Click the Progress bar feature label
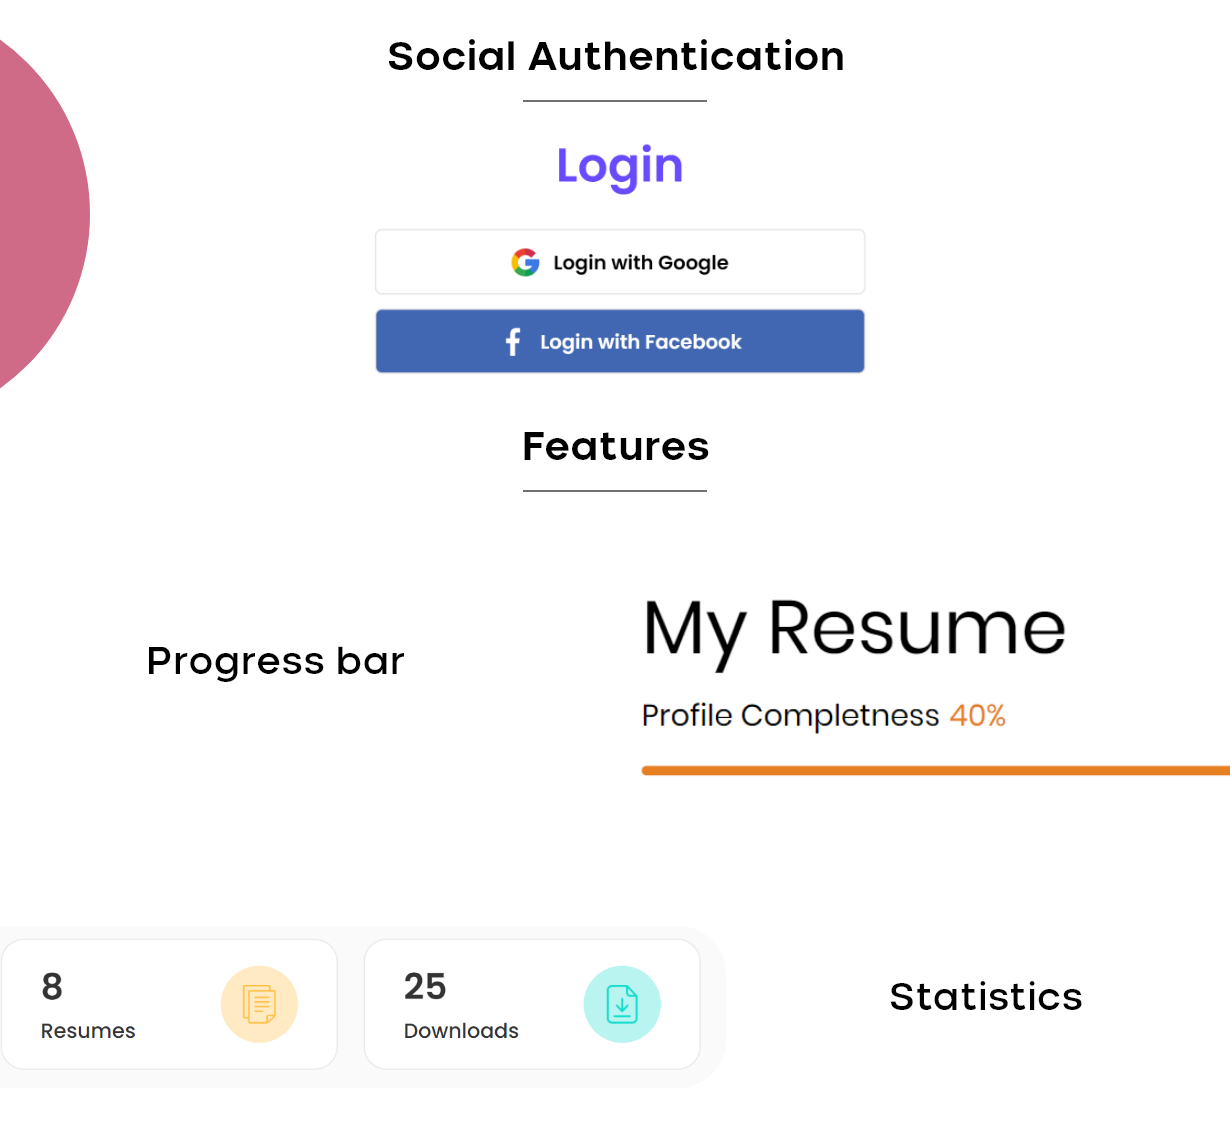 (276, 661)
